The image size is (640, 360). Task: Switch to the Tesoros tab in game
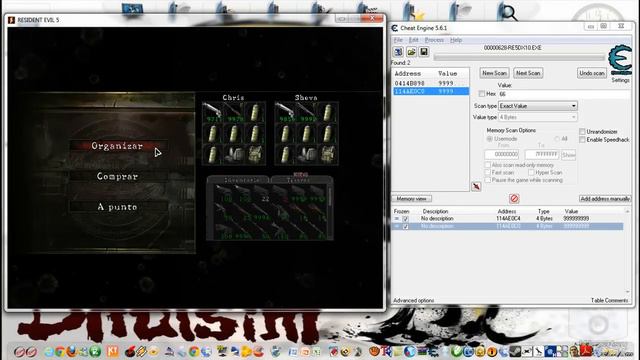coord(301,180)
